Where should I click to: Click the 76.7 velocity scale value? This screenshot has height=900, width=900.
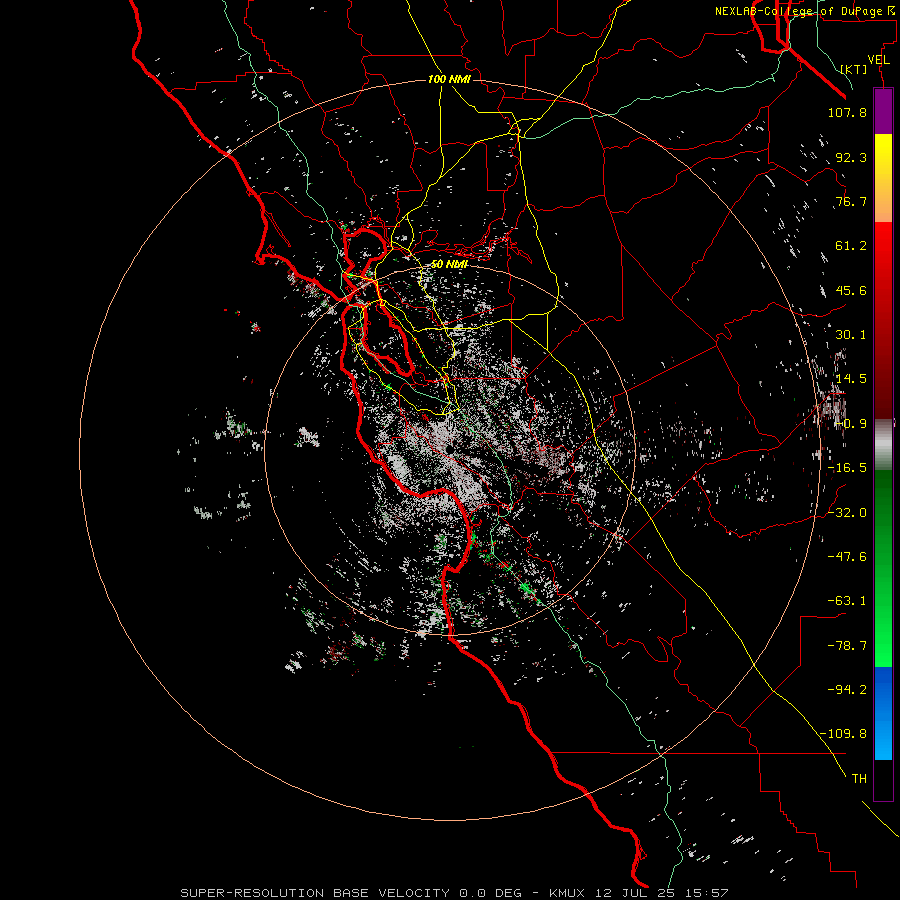pyautogui.click(x=851, y=201)
